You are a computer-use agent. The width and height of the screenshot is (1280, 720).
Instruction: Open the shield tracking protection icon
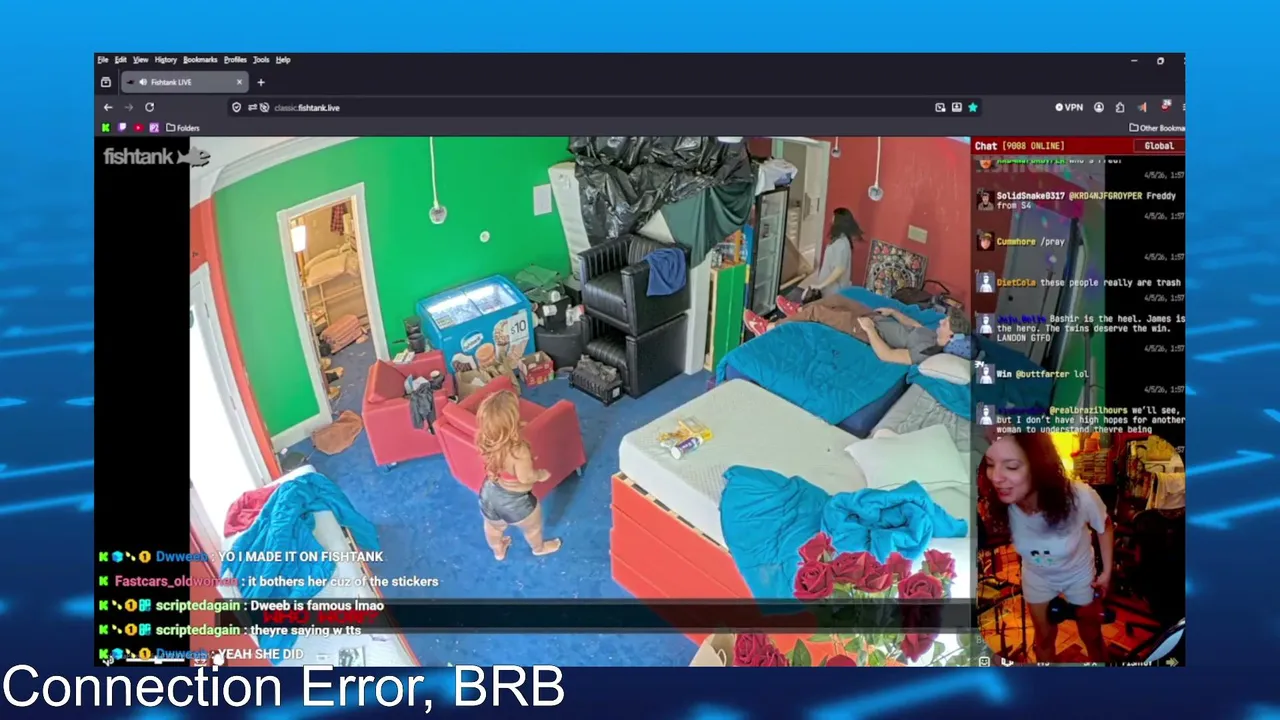pos(237,107)
